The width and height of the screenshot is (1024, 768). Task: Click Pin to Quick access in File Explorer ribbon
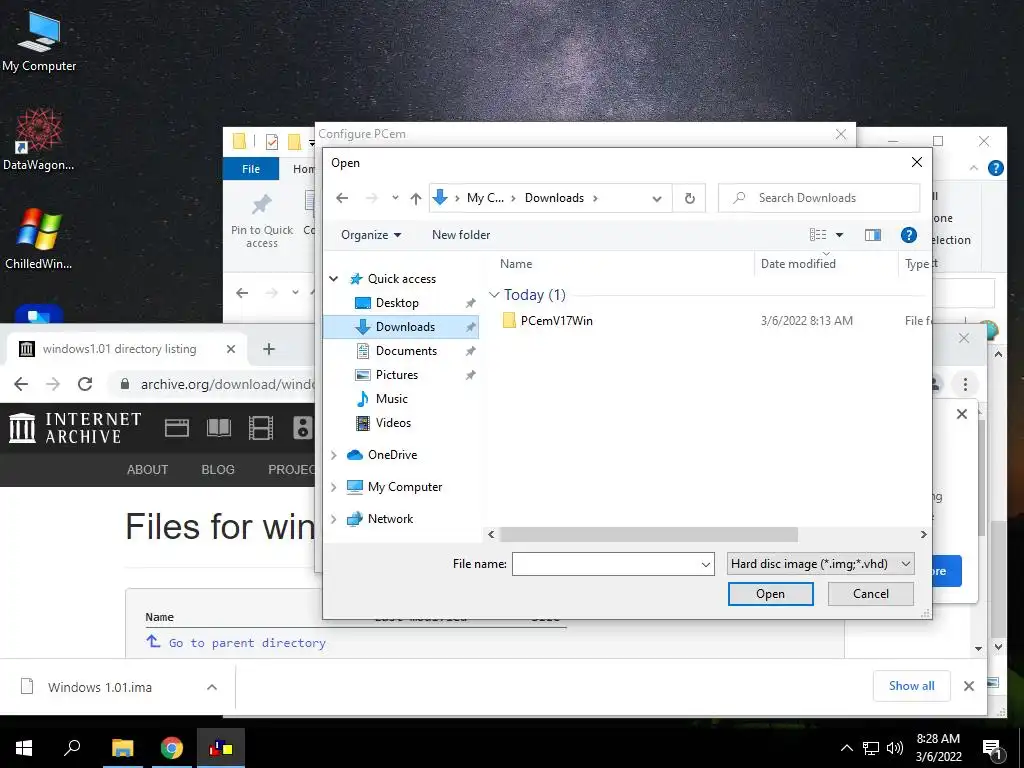pyautogui.click(x=262, y=221)
